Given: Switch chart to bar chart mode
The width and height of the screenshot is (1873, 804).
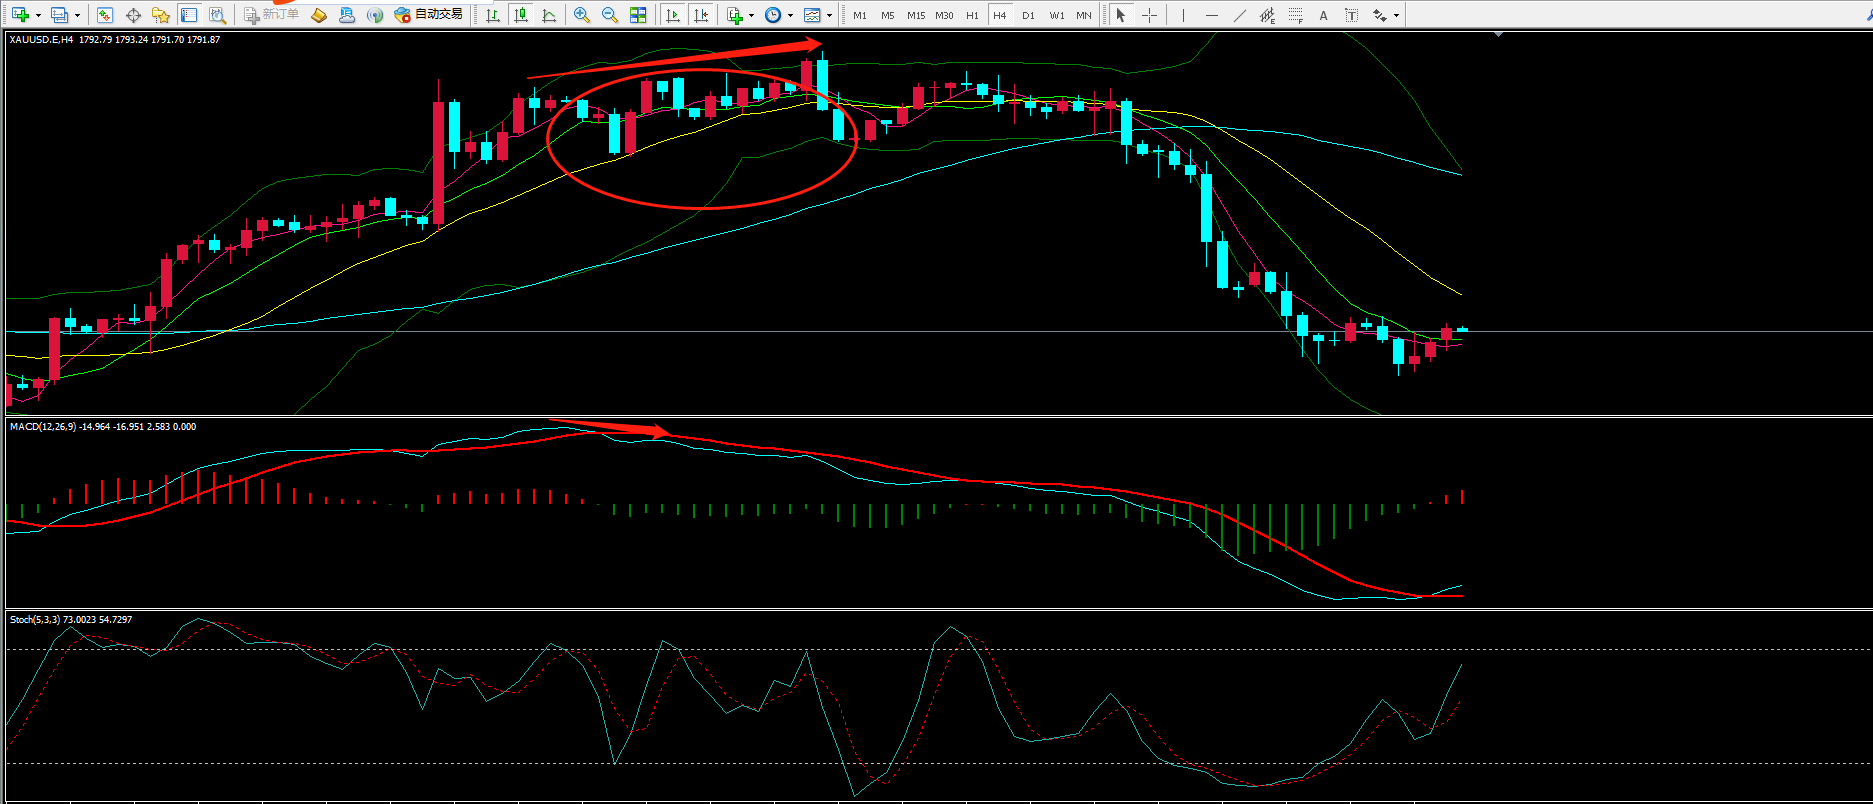Looking at the screenshot, I should pyautogui.click(x=493, y=15).
